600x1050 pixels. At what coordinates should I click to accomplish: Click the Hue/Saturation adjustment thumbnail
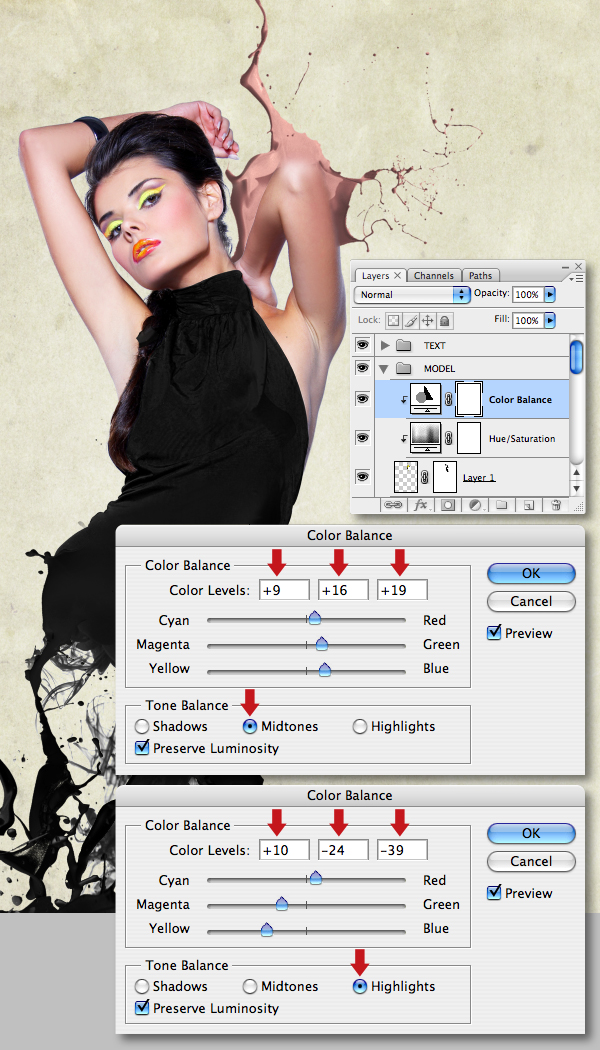(x=425, y=438)
